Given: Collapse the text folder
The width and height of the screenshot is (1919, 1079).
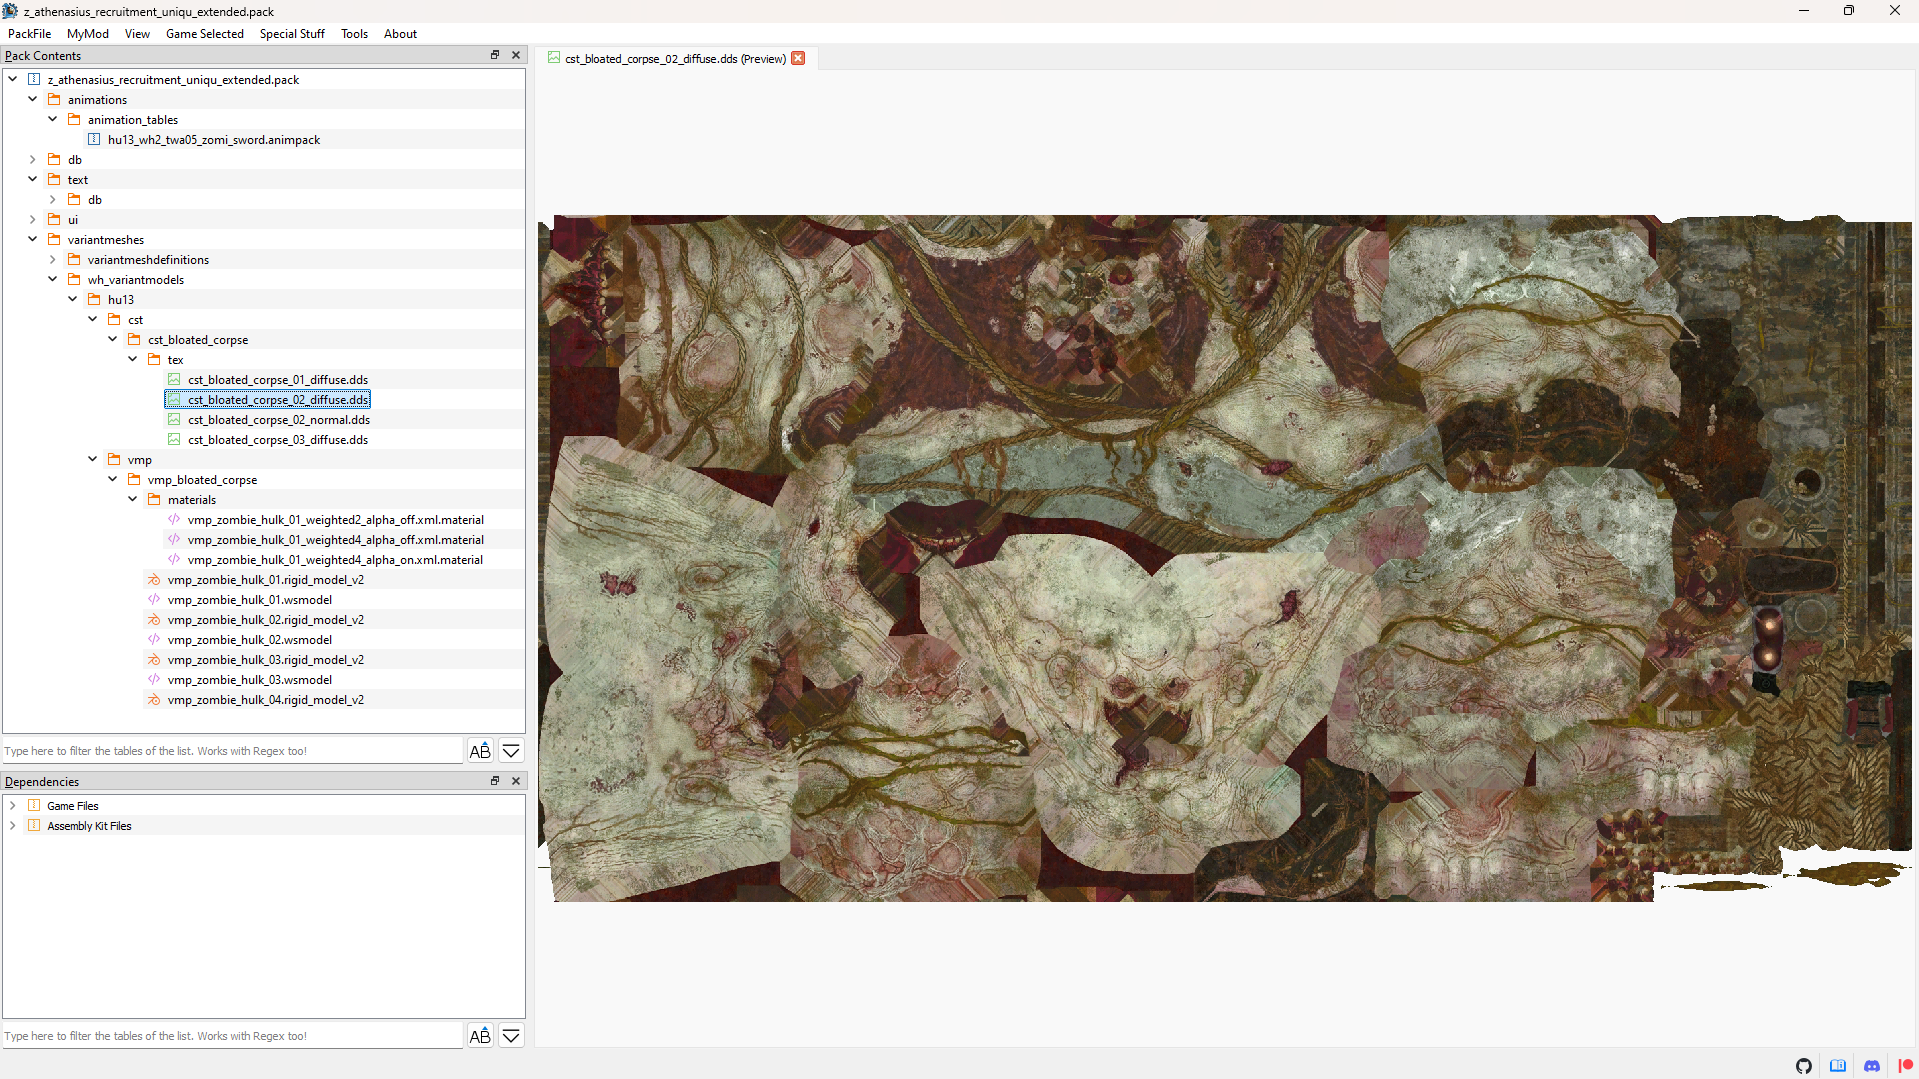Looking at the screenshot, I should pos(33,179).
